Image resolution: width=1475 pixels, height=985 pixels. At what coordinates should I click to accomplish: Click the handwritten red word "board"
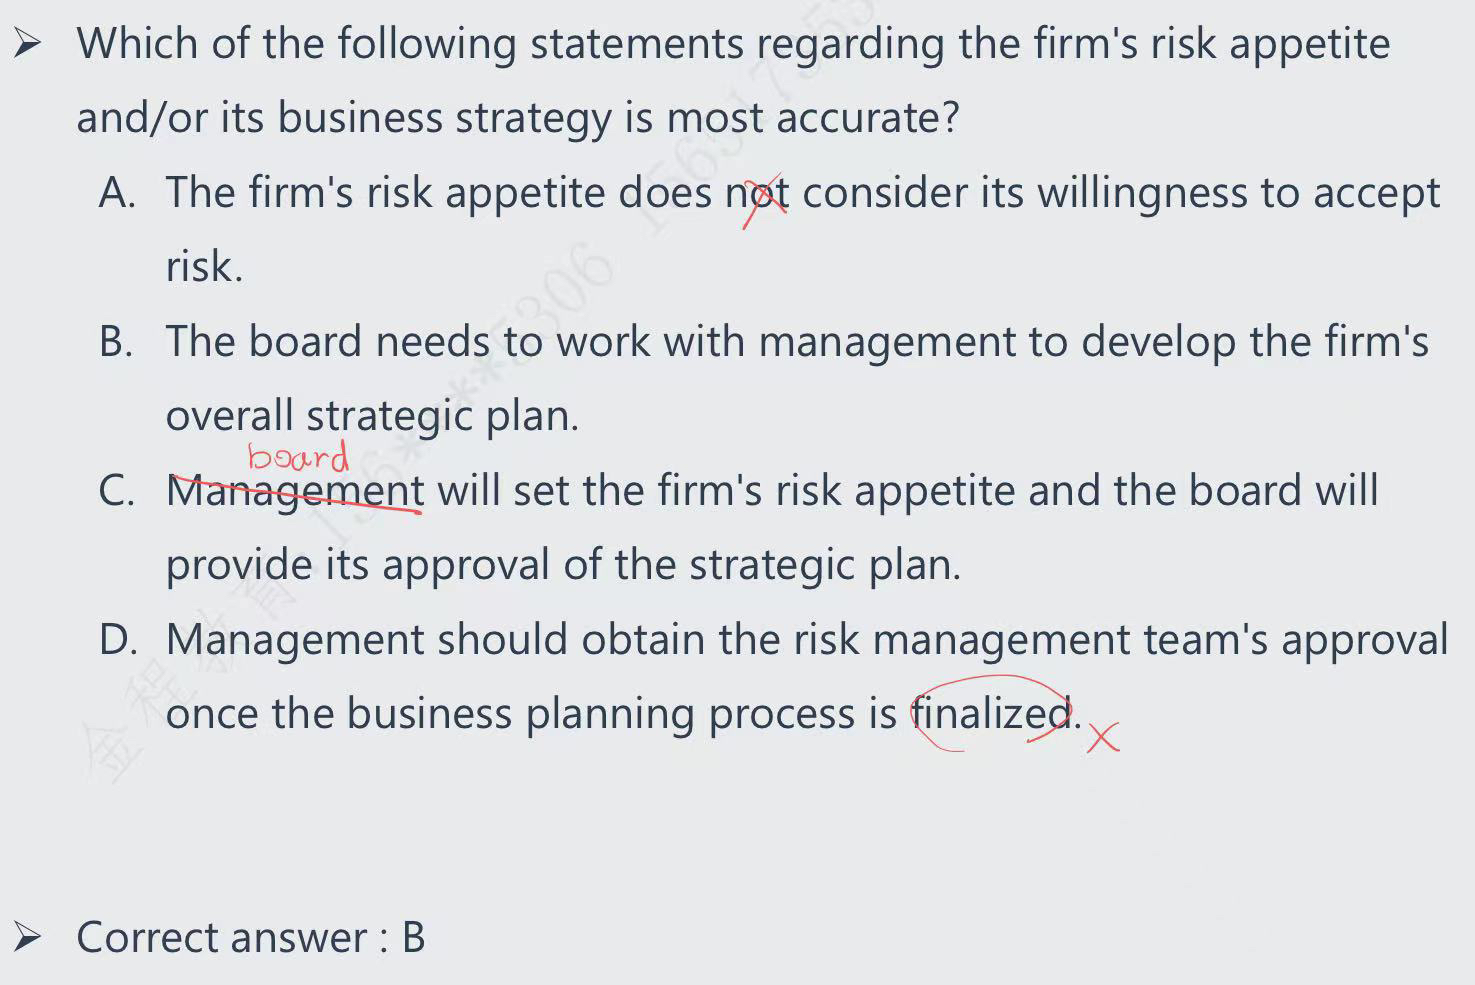point(298,457)
